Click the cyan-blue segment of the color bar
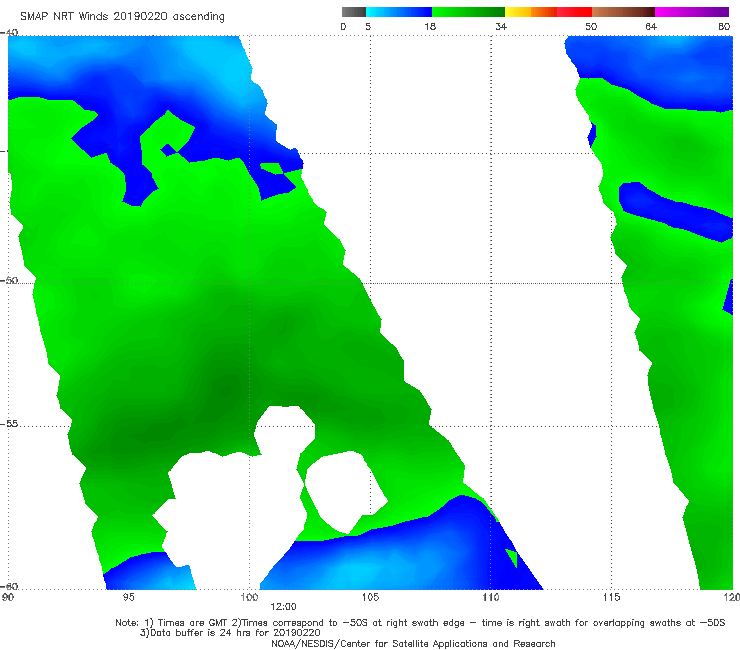The image size is (740, 650). 399,12
